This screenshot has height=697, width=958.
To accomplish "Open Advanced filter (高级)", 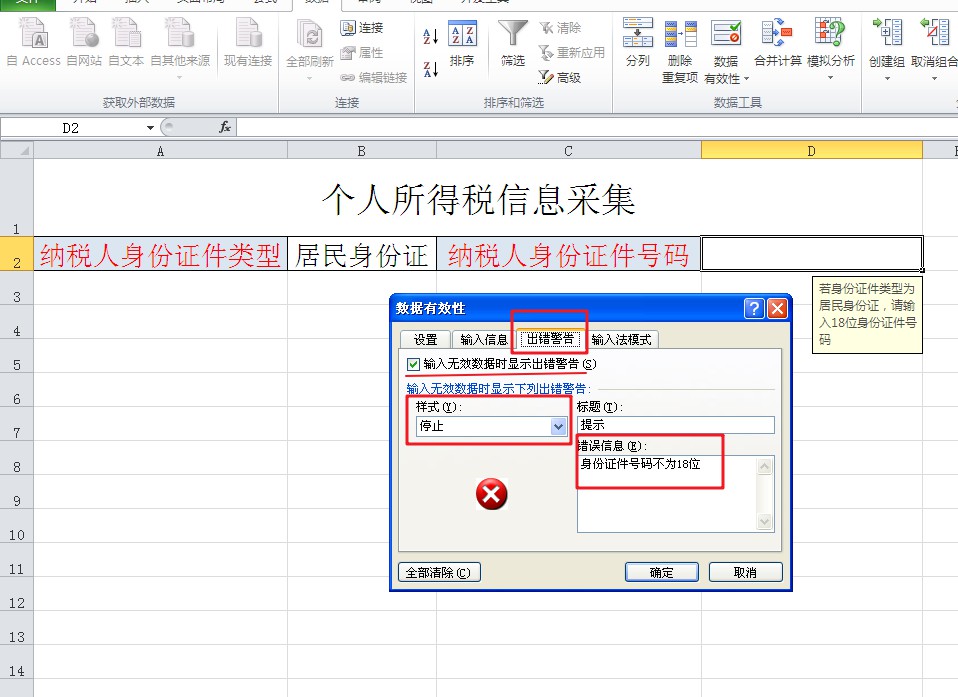I will 560,78.
